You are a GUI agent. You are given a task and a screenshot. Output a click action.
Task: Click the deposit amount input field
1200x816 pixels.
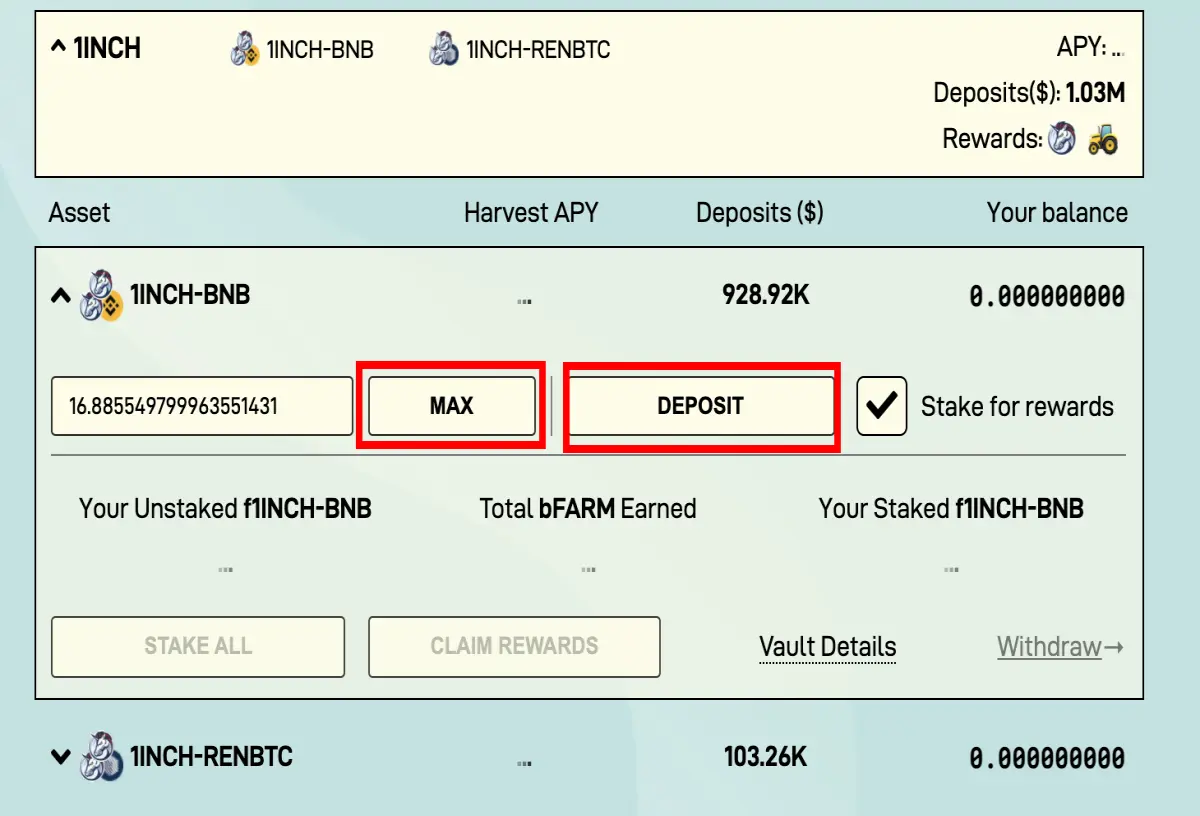pyautogui.click(x=202, y=406)
